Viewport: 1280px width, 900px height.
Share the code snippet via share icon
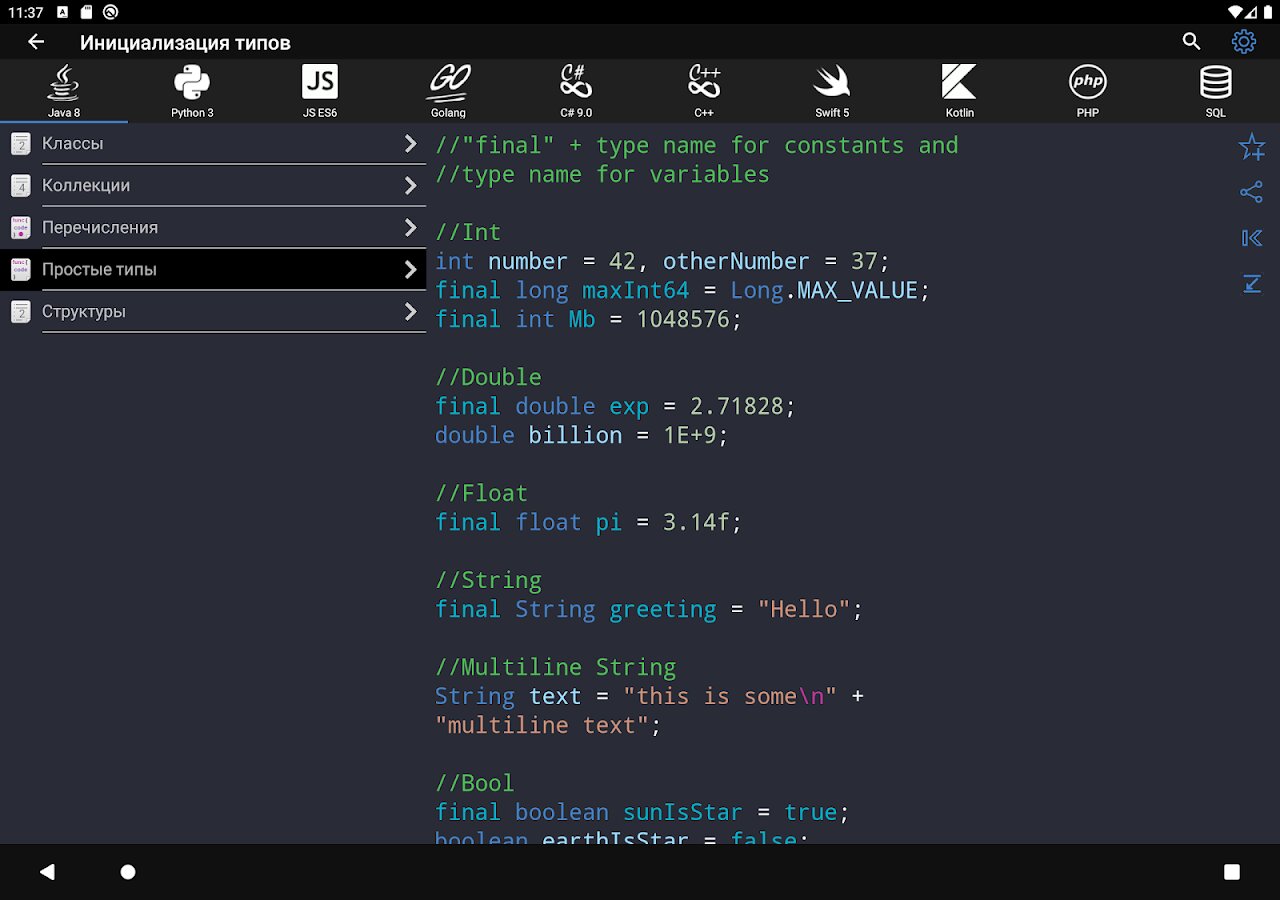coord(1251,192)
